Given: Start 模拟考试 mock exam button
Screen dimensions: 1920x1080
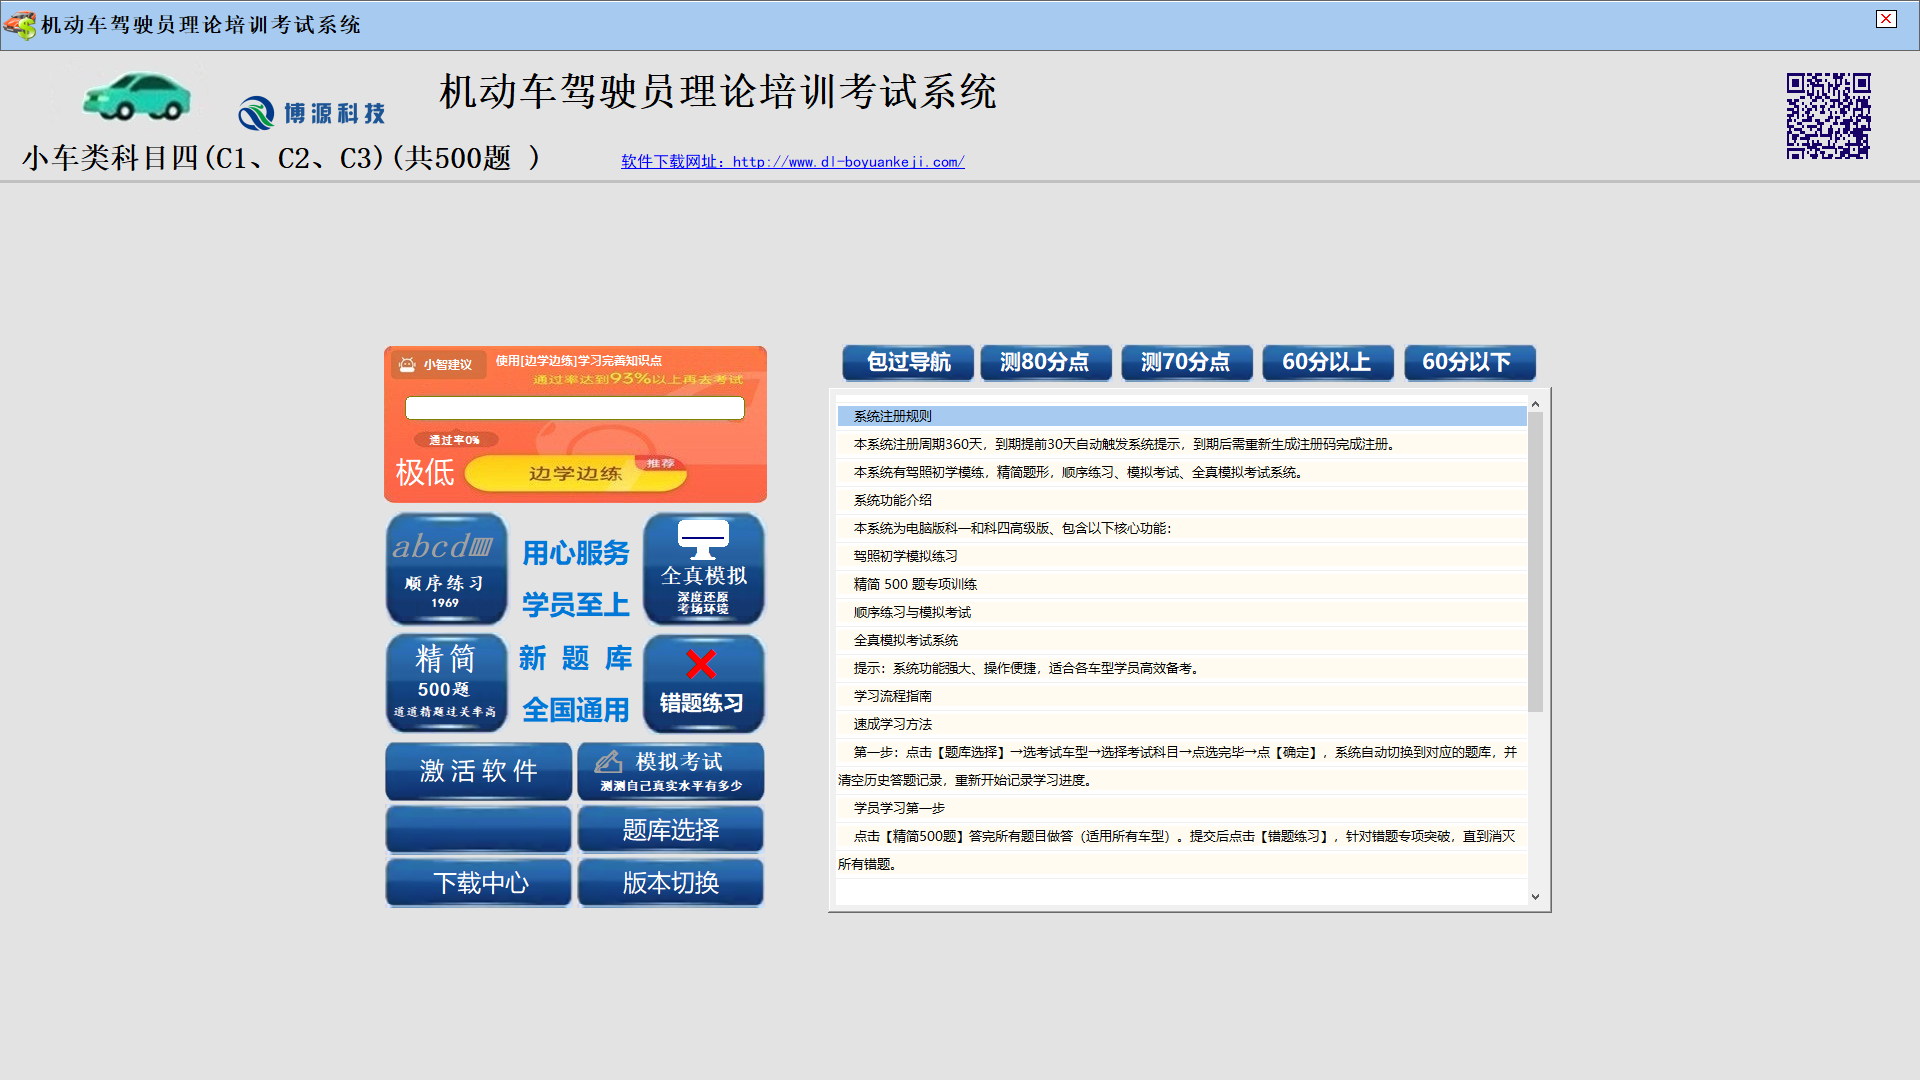Looking at the screenshot, I should click(x=670, y=771).
